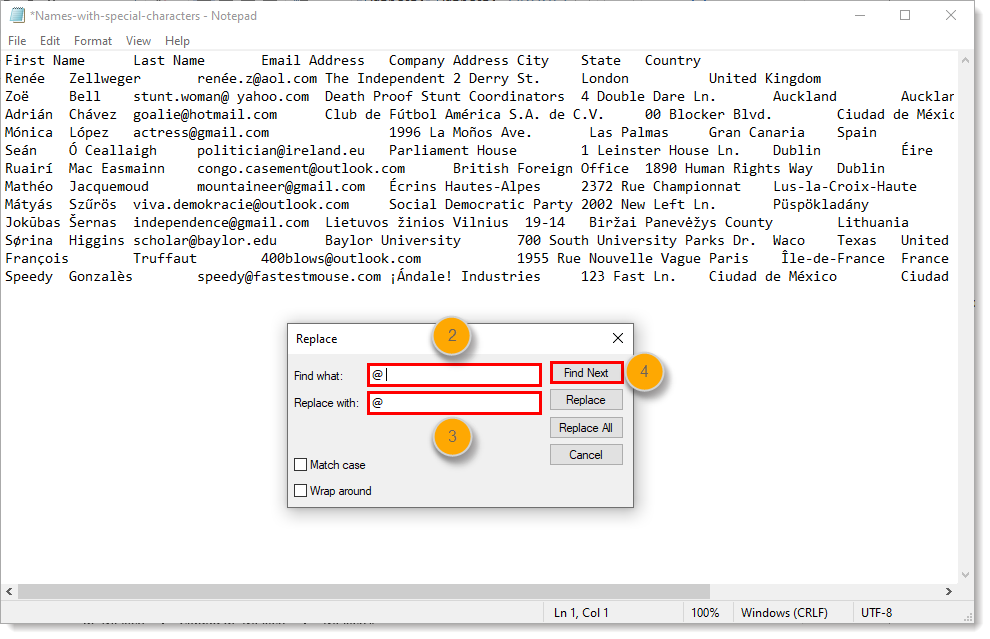Click the orange step 3 callout marker

pos(452,436)
